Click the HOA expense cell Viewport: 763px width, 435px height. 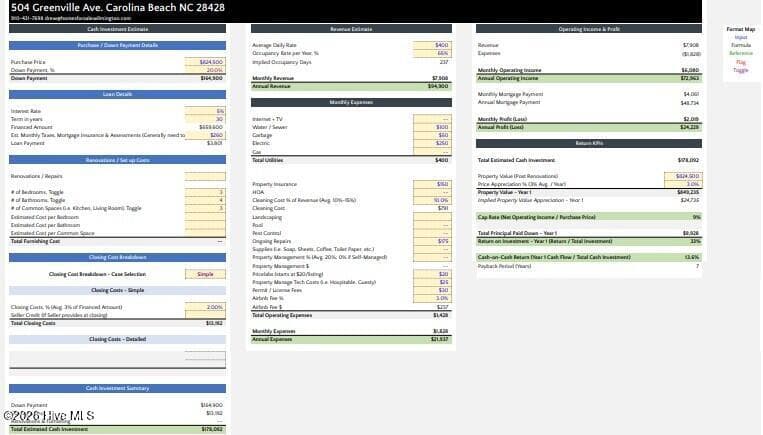click(432, 192)
